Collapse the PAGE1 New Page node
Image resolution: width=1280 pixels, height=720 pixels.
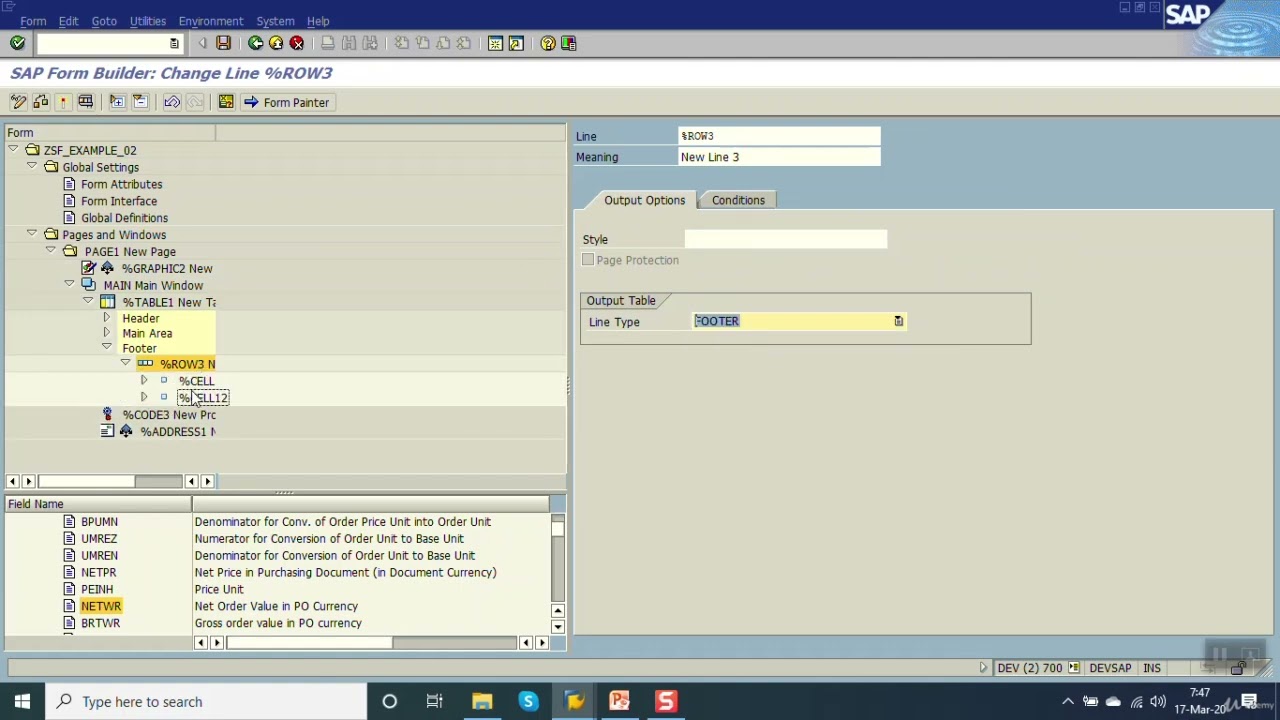[50, 251]
